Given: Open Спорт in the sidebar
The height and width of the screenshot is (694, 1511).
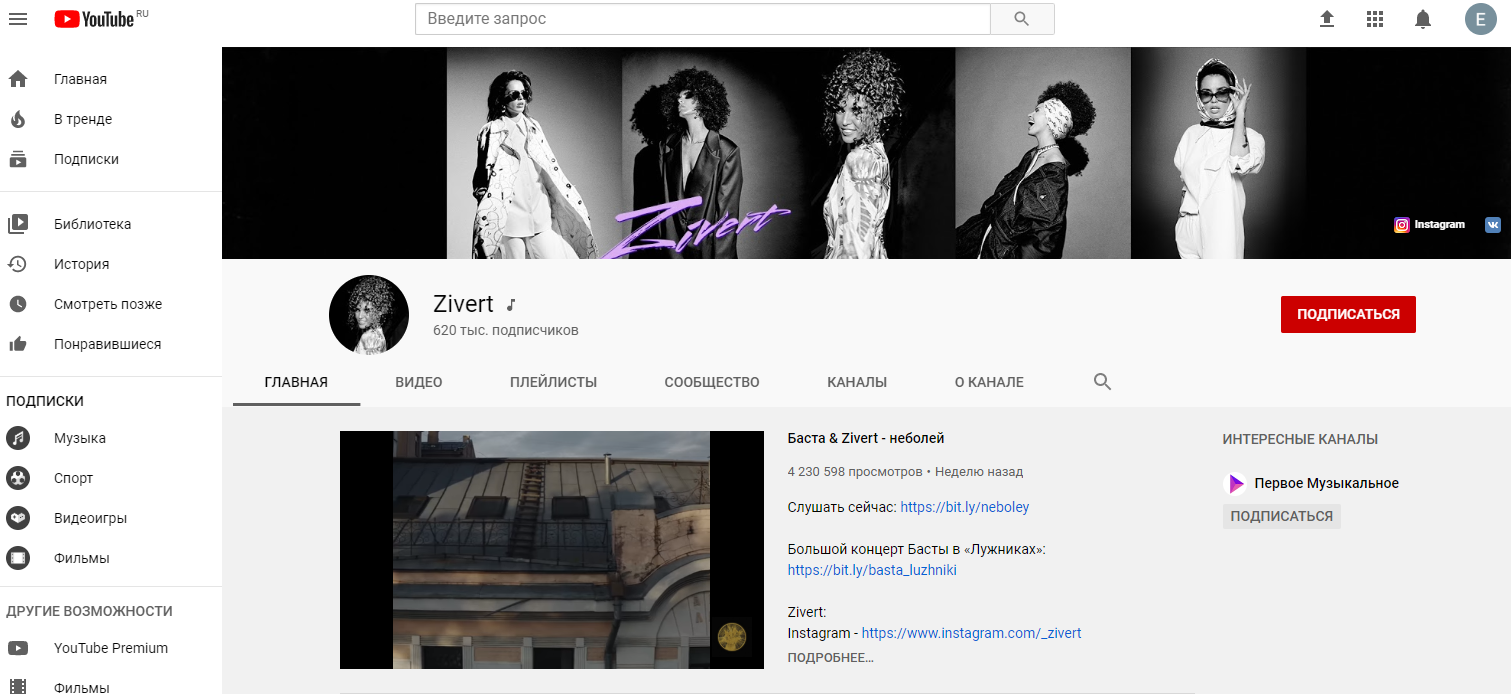Looking at the screenshot, I should point(111,478).
